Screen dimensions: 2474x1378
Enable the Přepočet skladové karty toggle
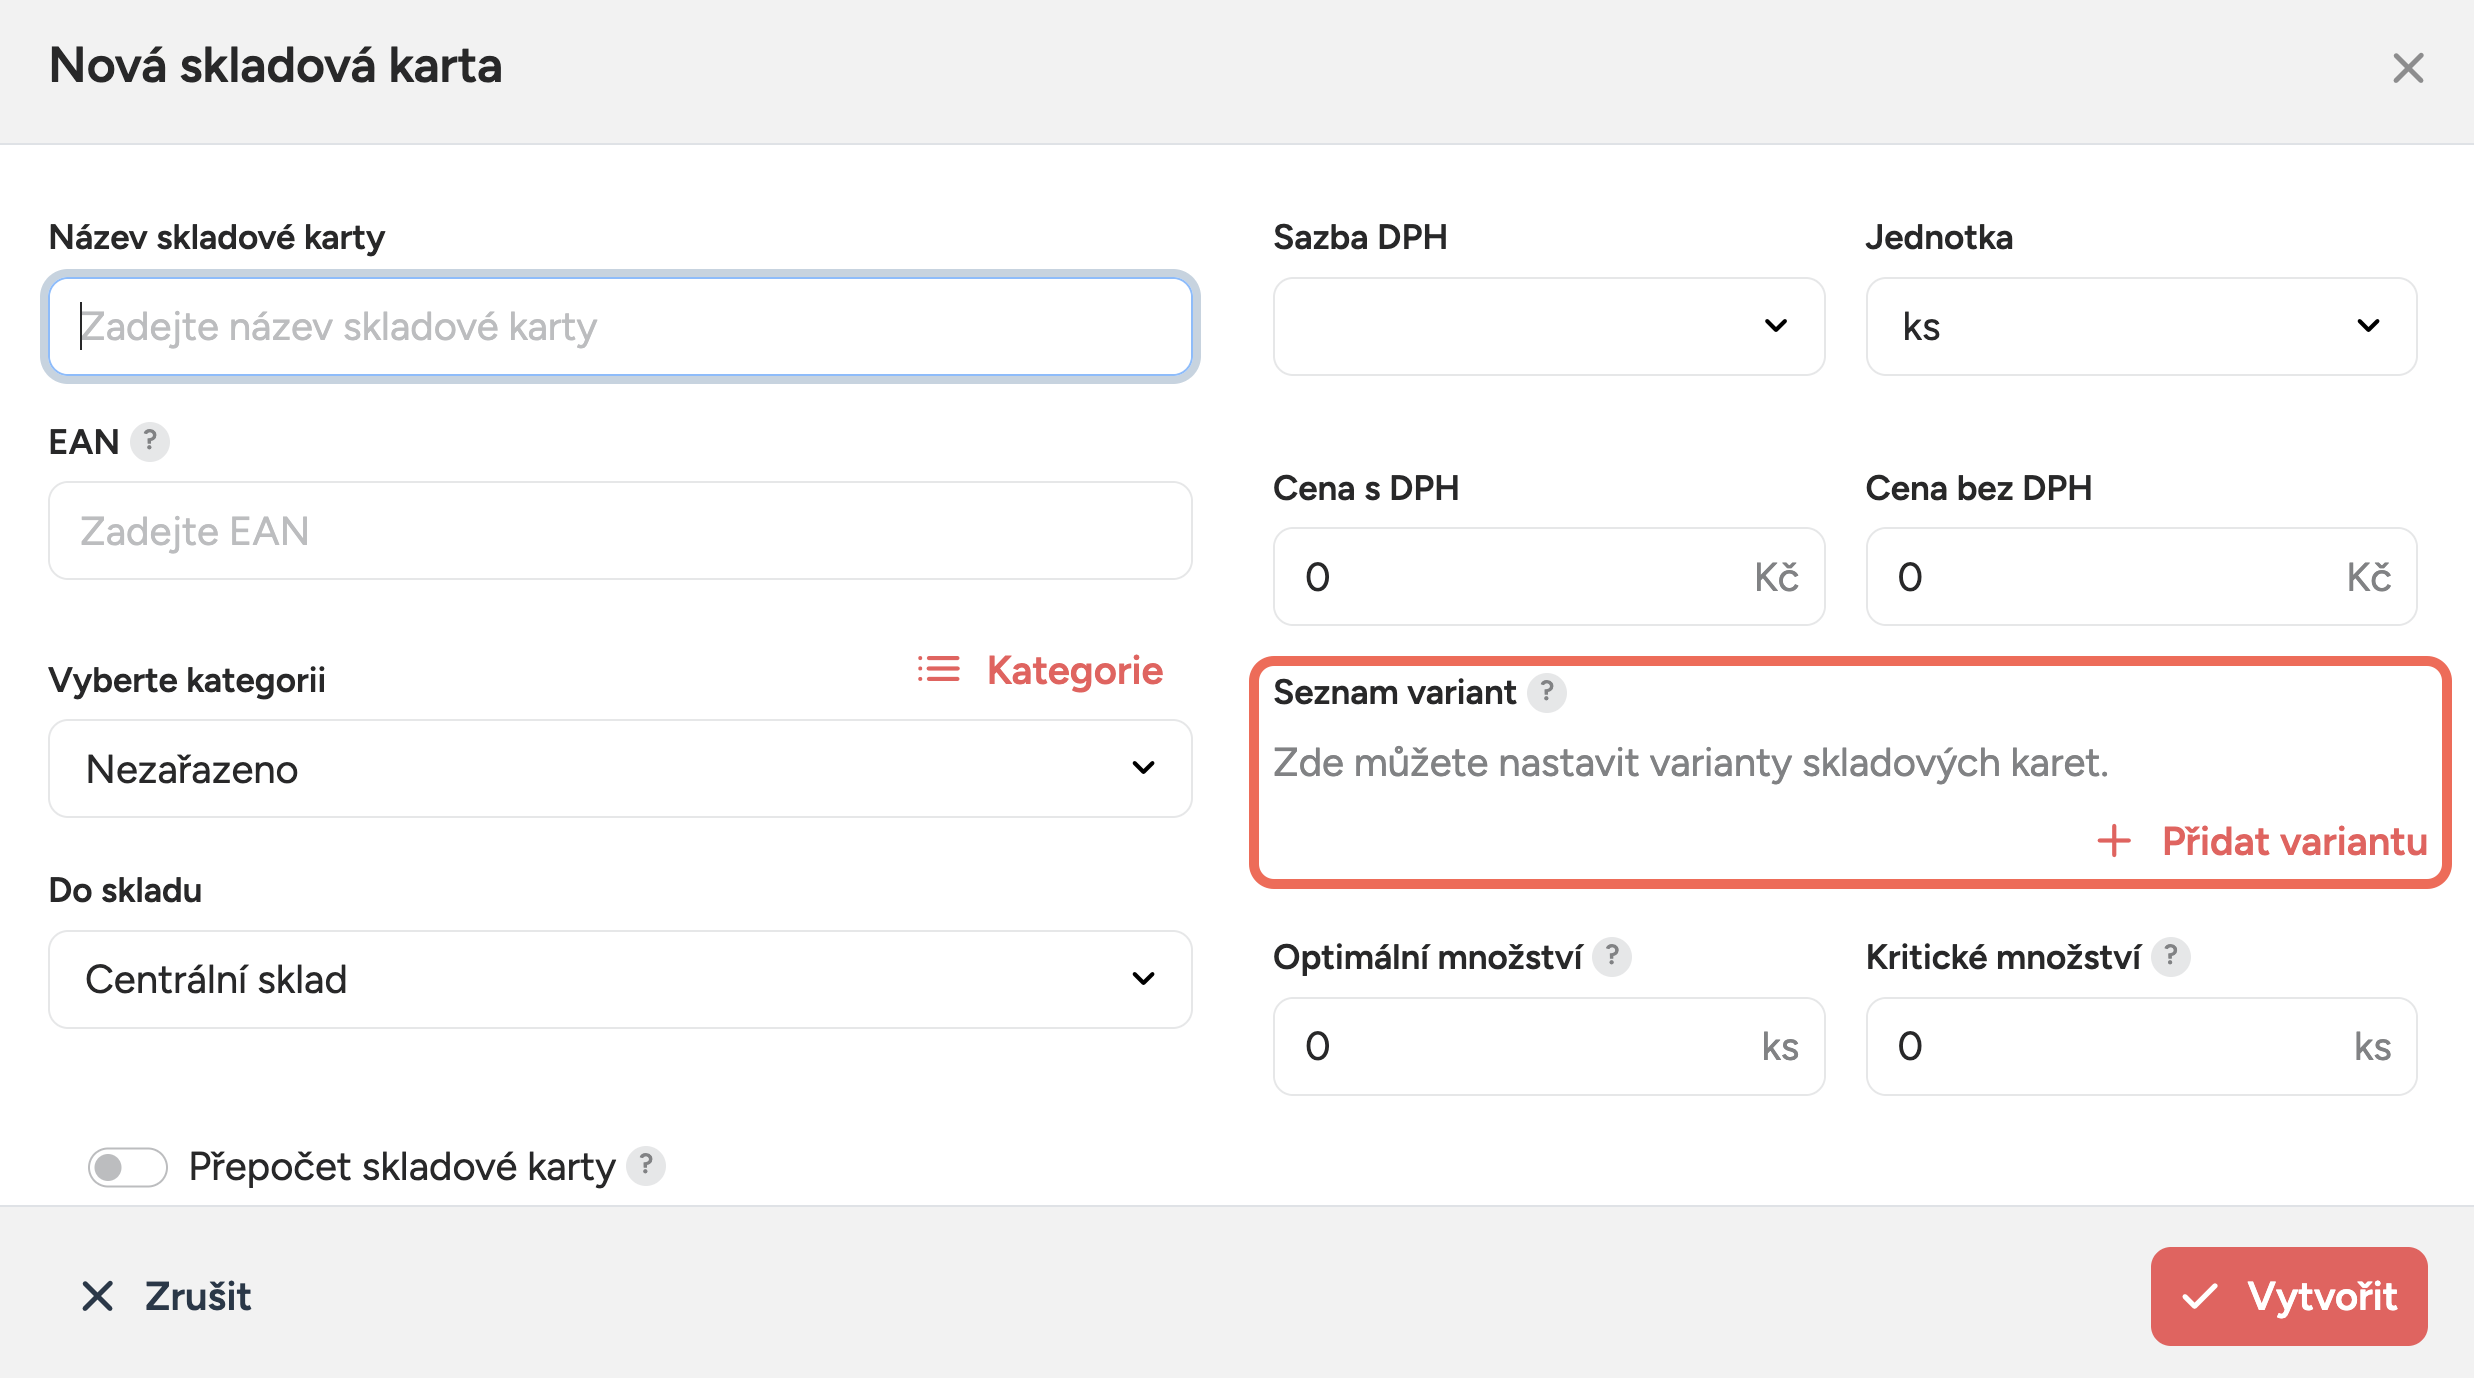click(128, 1167)
